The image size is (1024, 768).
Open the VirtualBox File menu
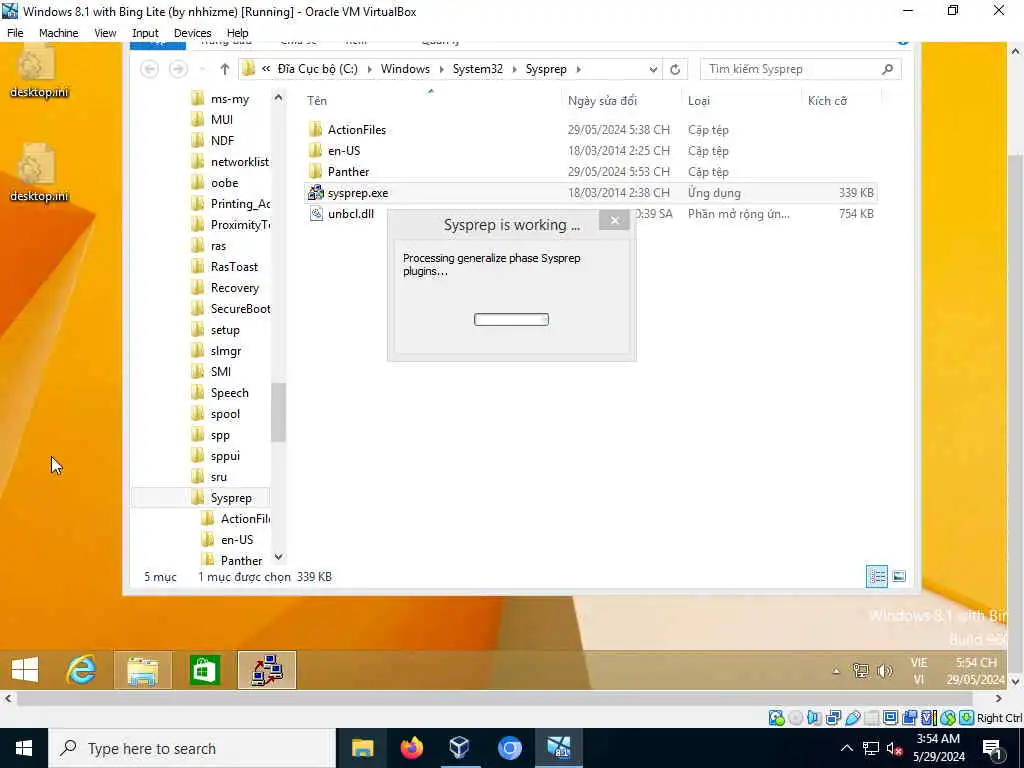pos(15,33)
